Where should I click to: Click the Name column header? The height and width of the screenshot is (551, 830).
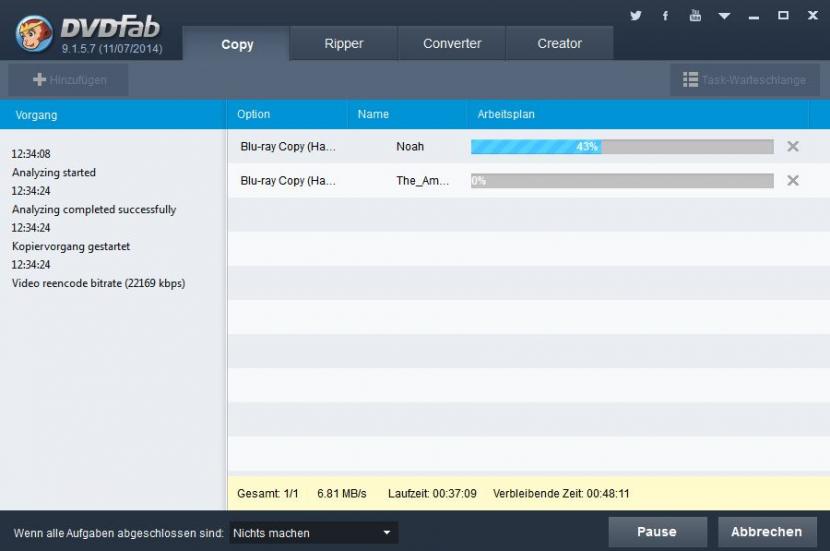[x=407, y=114]
